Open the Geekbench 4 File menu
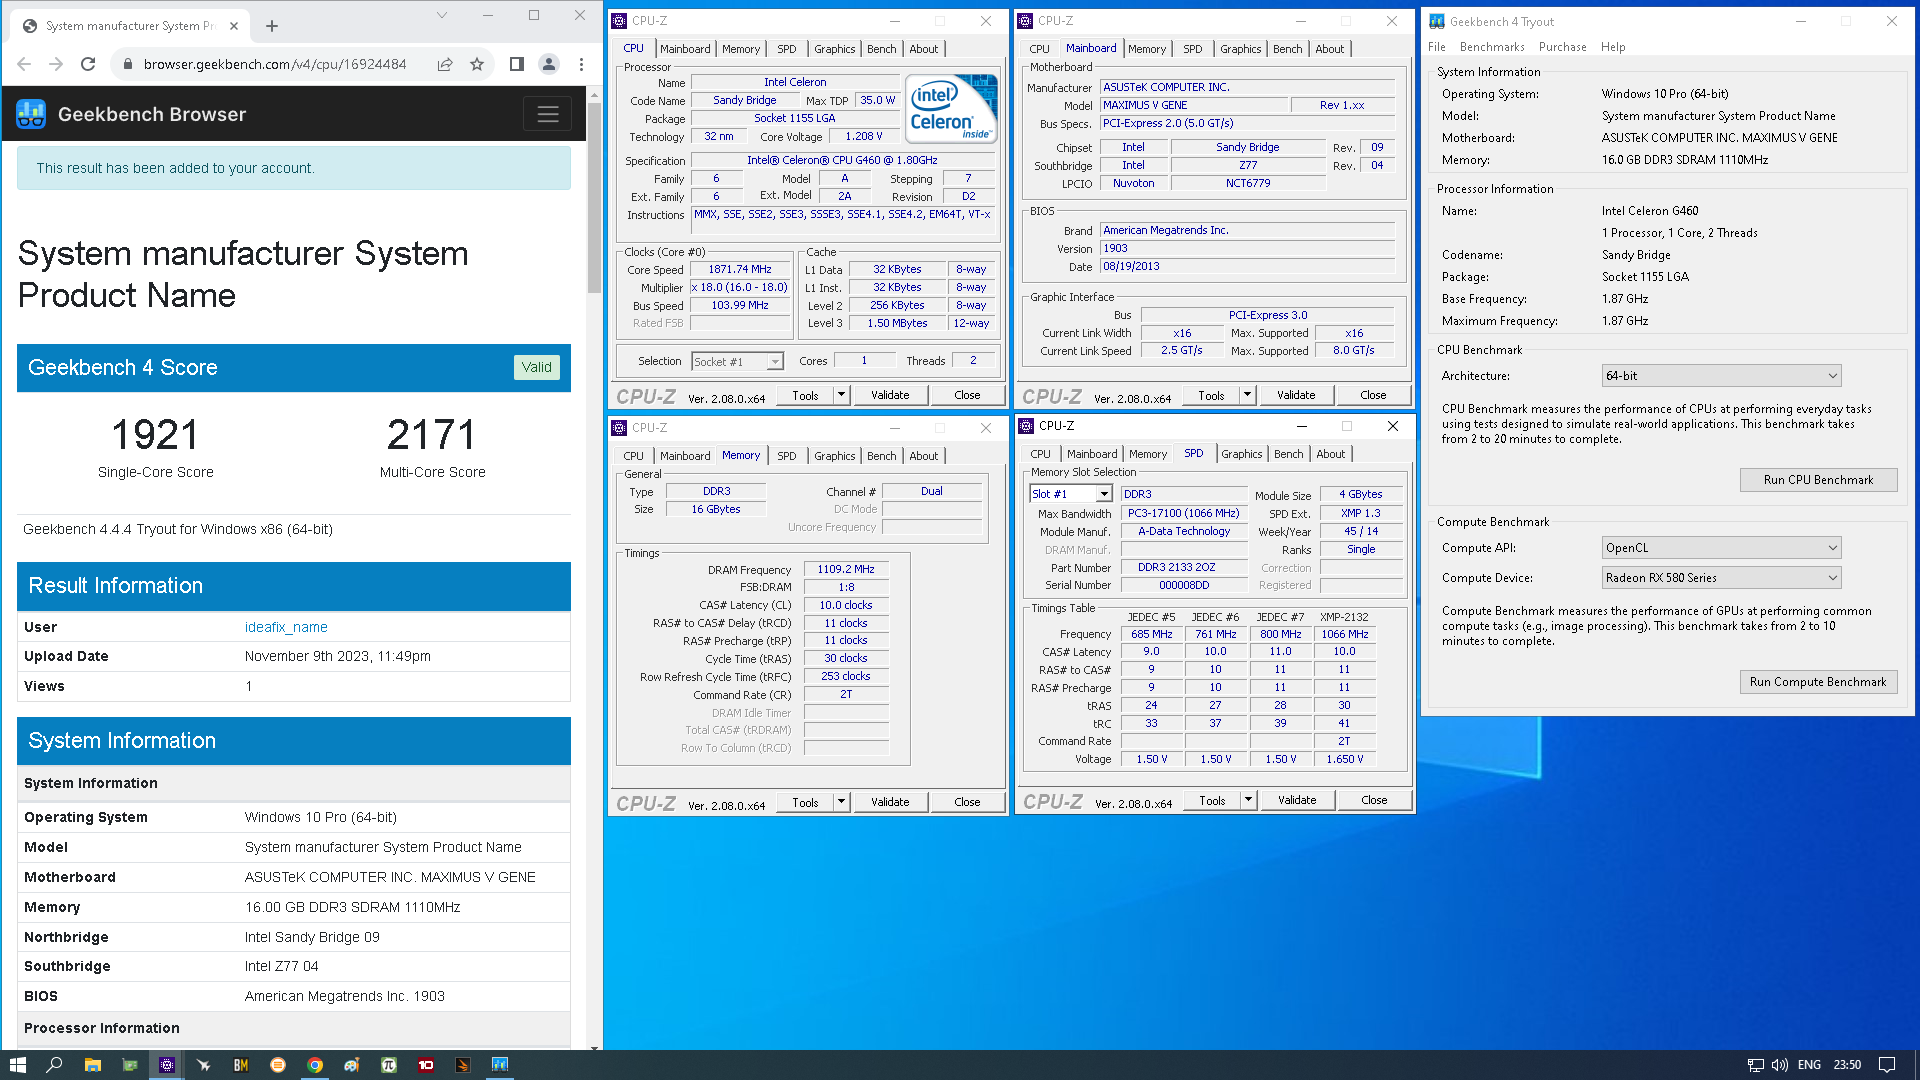The height and width of the screenshot is (1080, 1920). pyautogui.click(x=1437, y=47)
